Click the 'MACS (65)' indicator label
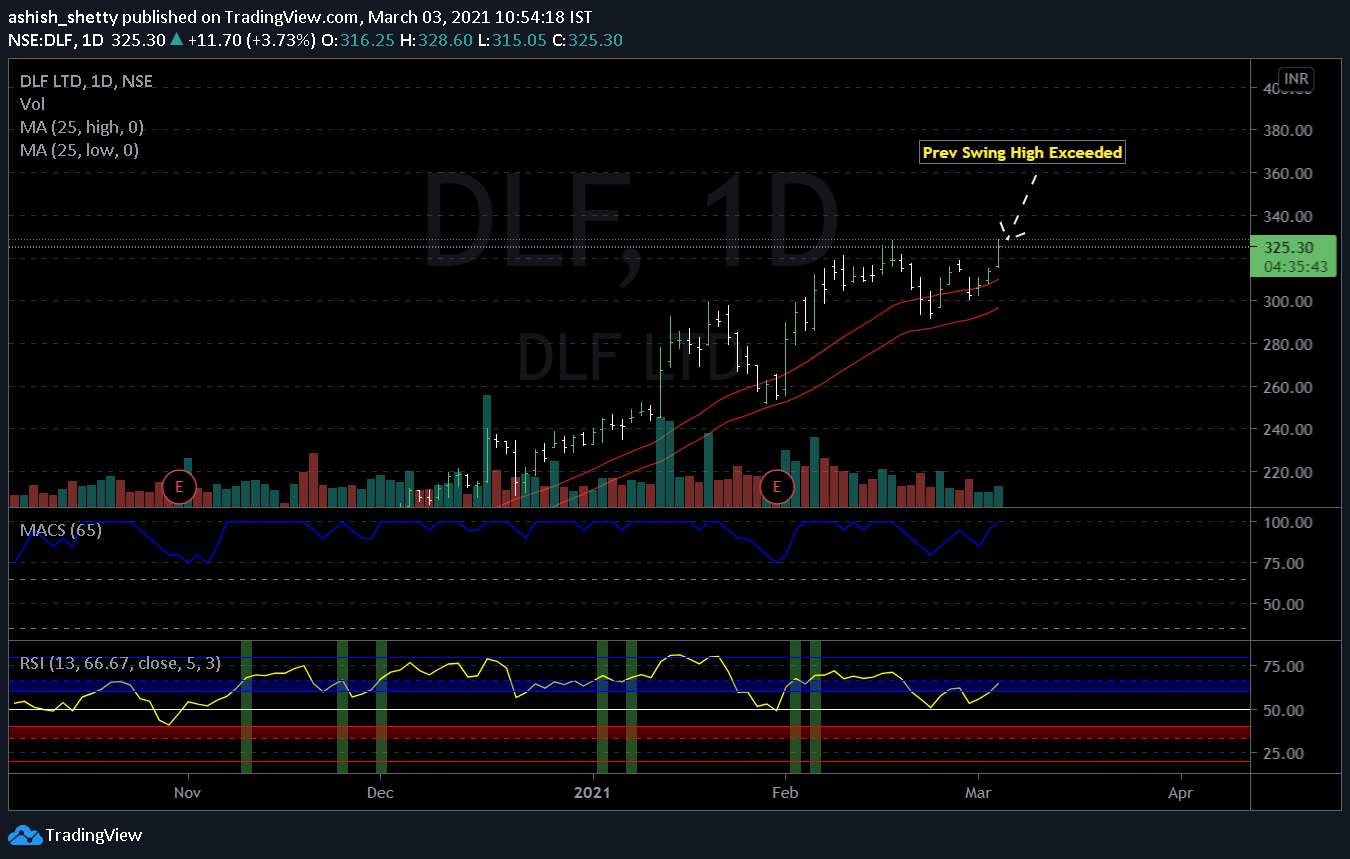Image resolution: width=1350 pixels, height=859 pixels. point(60,530)
